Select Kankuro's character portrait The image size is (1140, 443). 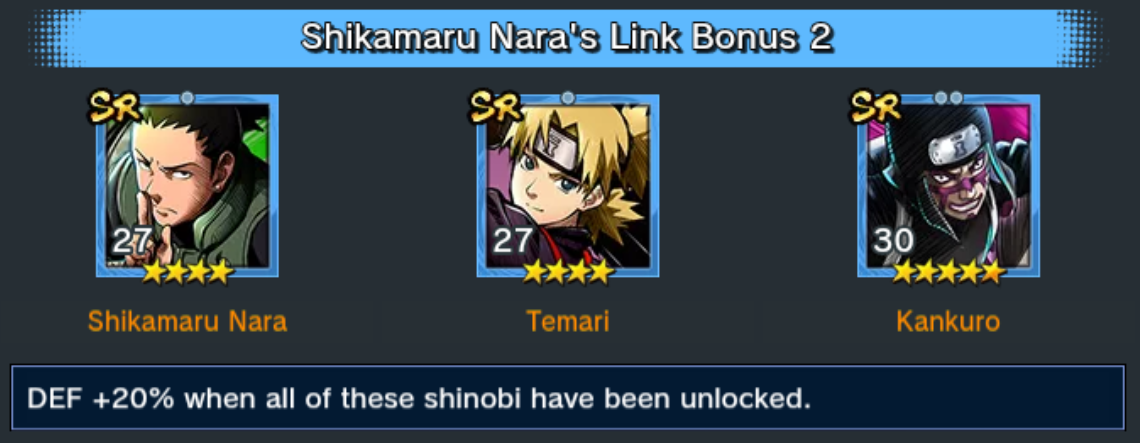click(x=949, y=185)
